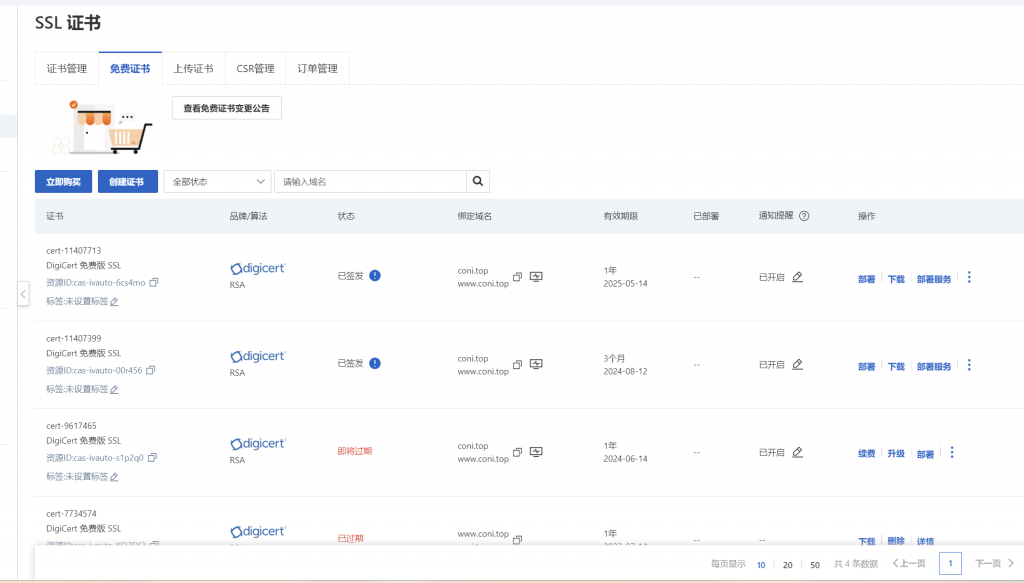The height and width of the screenshot is (583, 1024).
Task: Open the 上传证书 tab
Action: (193, 69)
